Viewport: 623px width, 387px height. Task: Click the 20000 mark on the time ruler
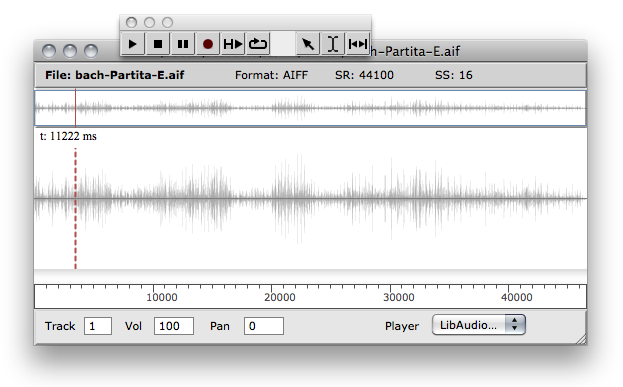tap(280, 297)
